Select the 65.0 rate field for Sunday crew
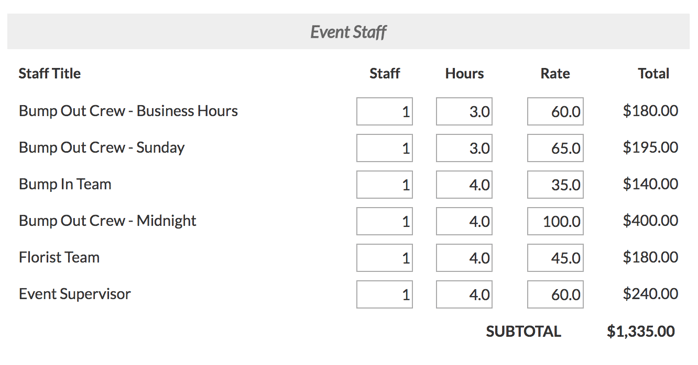The height and width of the screenshot is (365, 698). [x=556, y=148]
